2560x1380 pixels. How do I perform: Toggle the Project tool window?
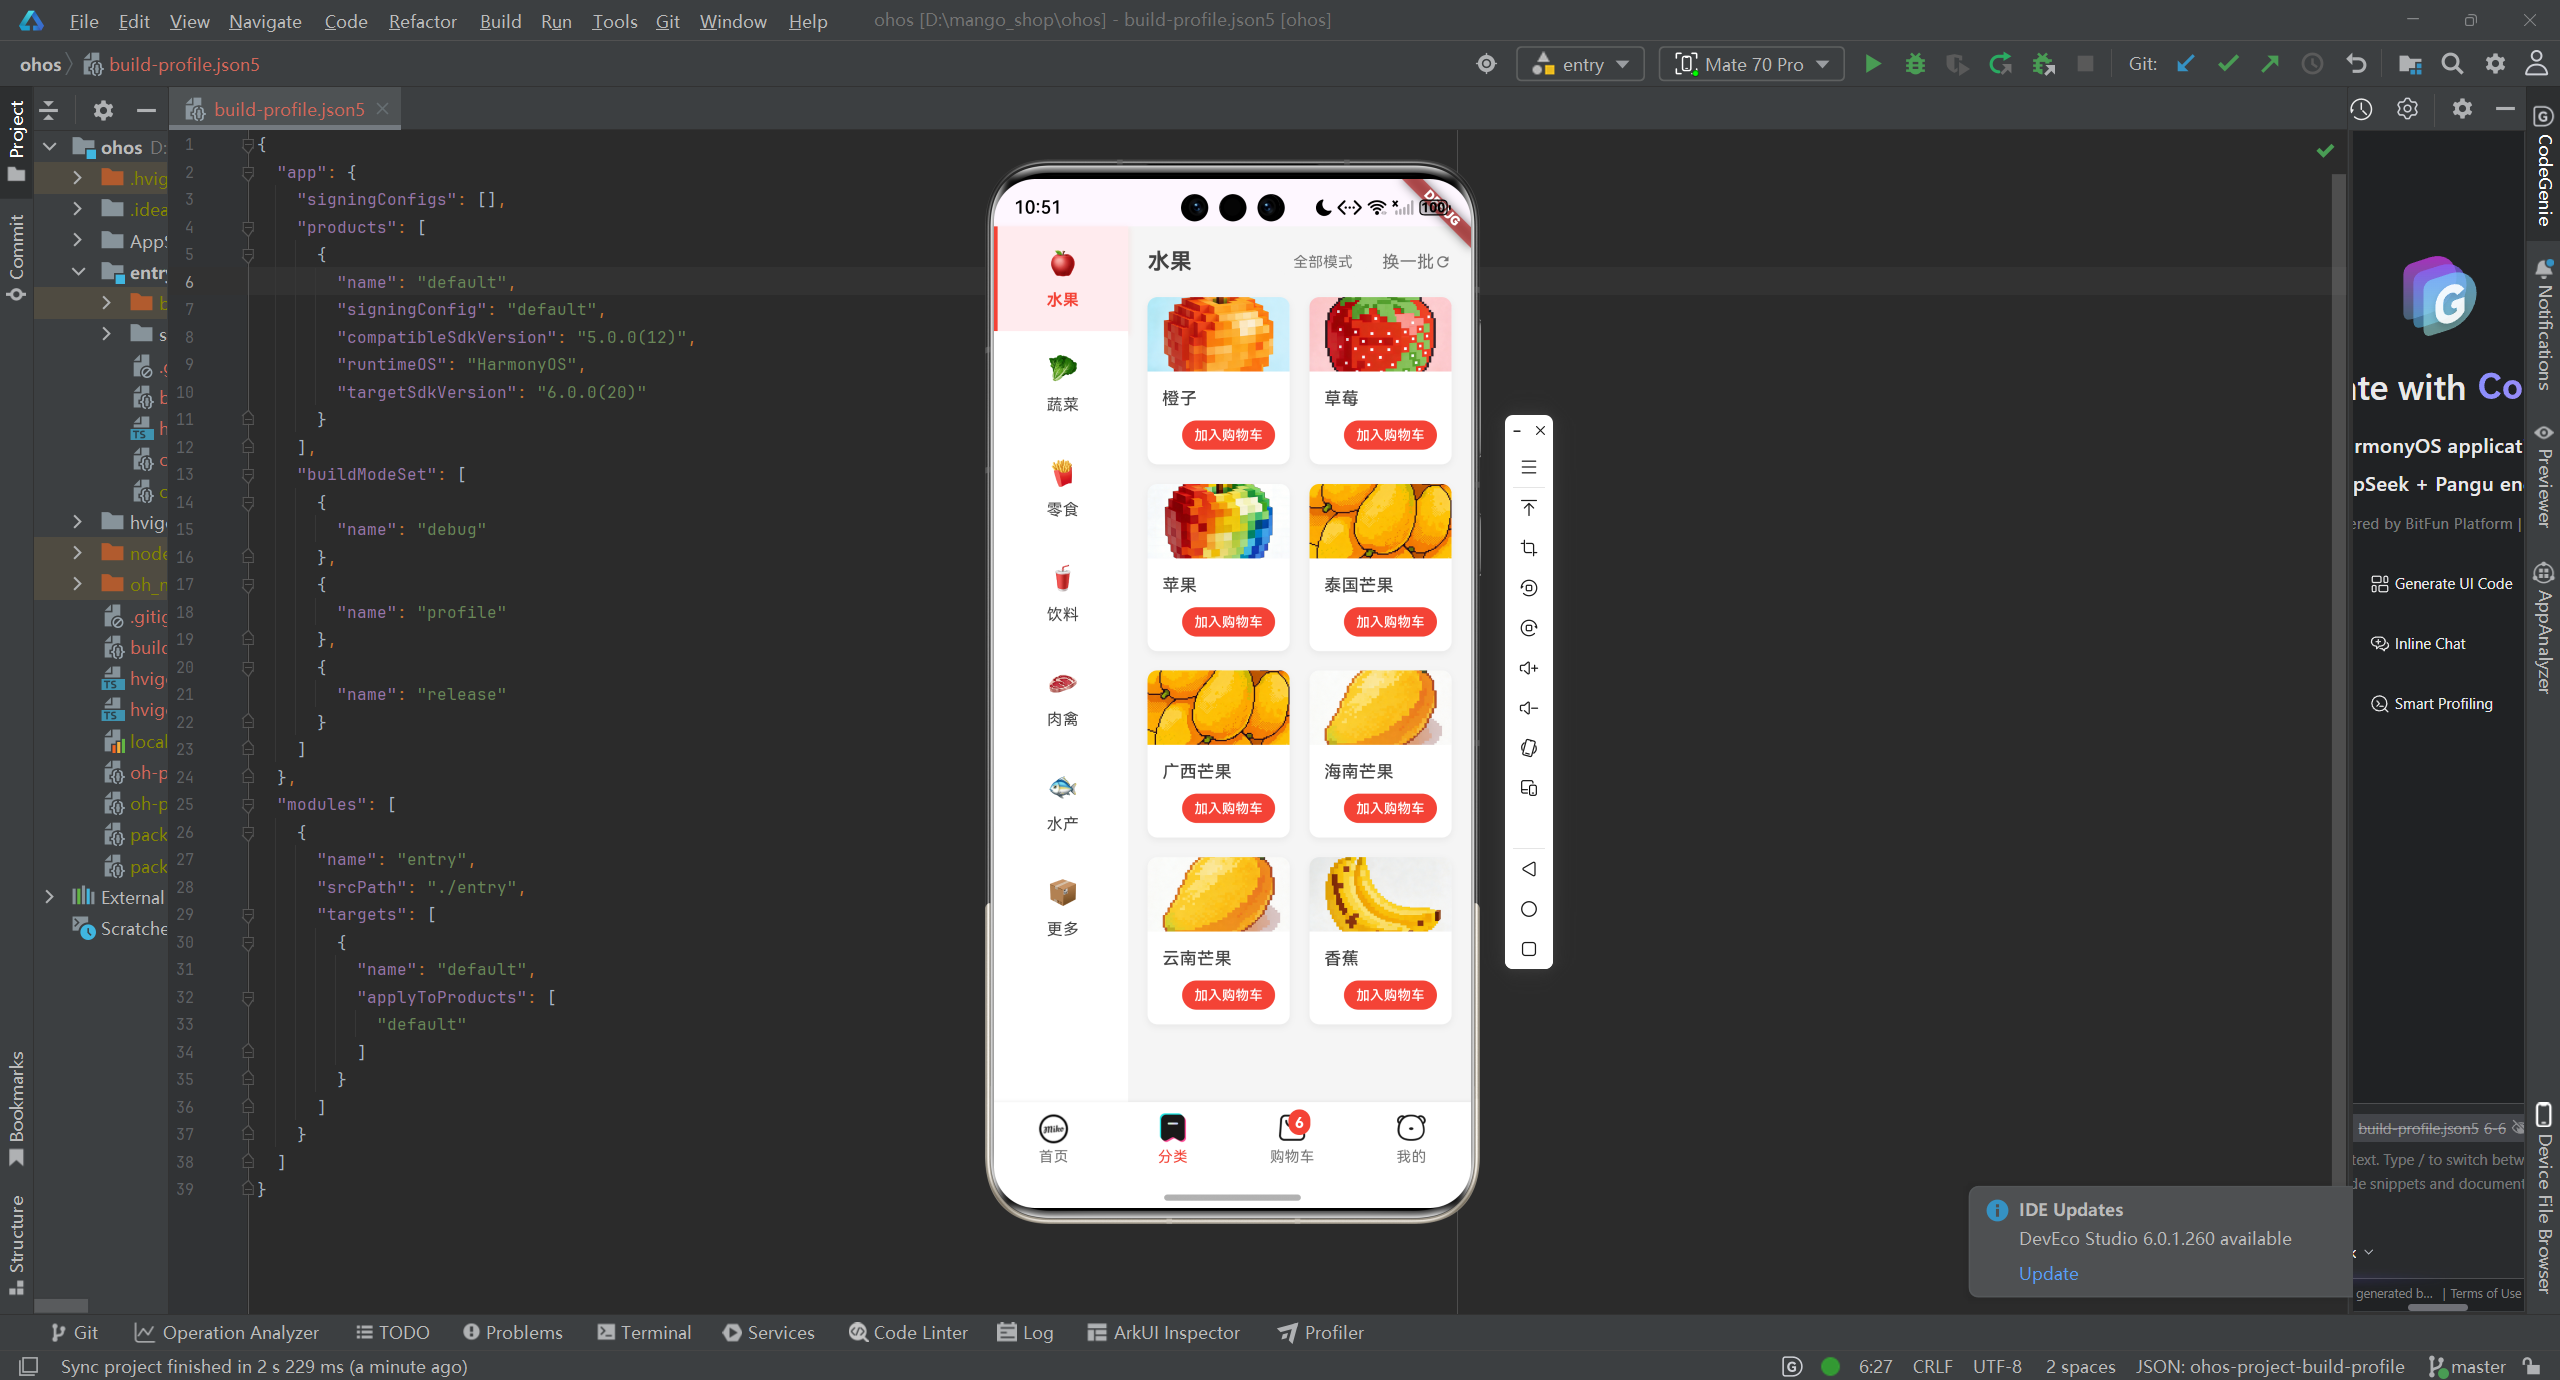coord(16,140)
